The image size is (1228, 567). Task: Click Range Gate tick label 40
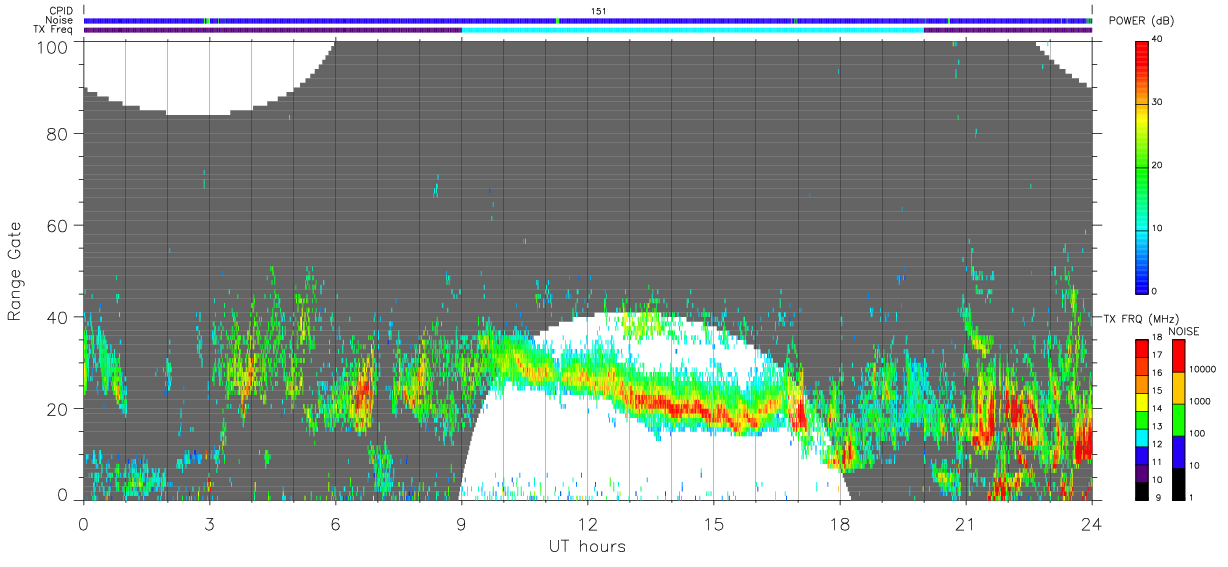pos(58,317)
